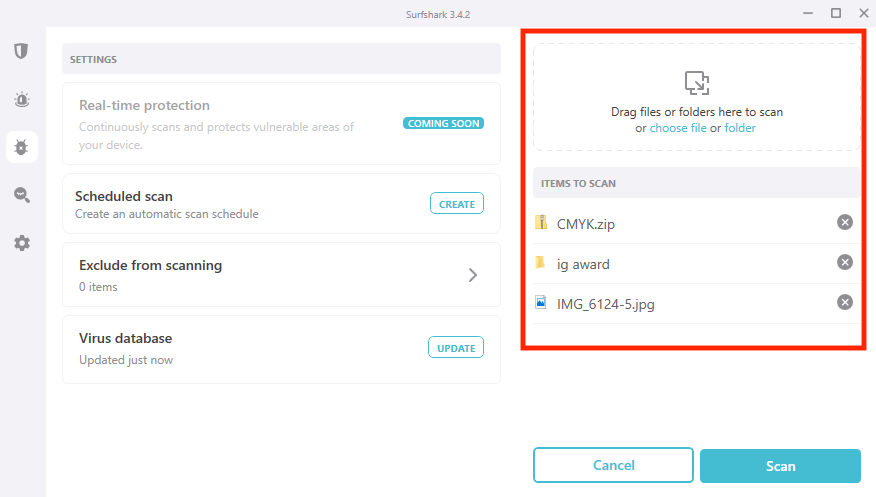Open the Settings gear in sidebar

pos(22,243)
